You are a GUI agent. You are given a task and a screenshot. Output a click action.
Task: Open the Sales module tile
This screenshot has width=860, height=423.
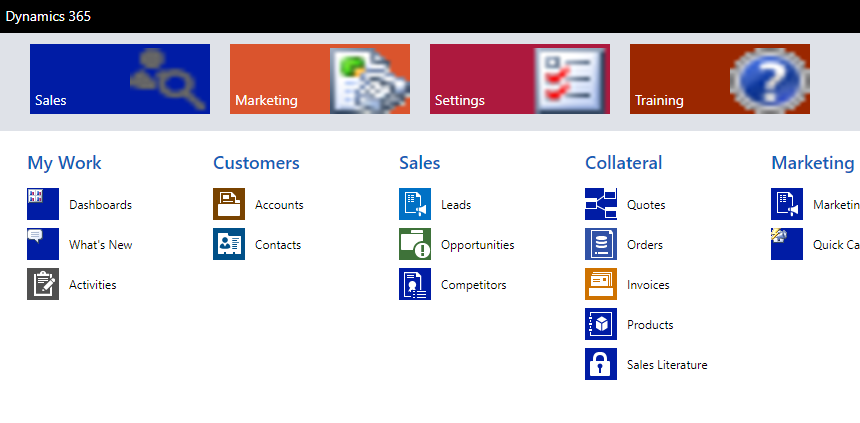120,79
